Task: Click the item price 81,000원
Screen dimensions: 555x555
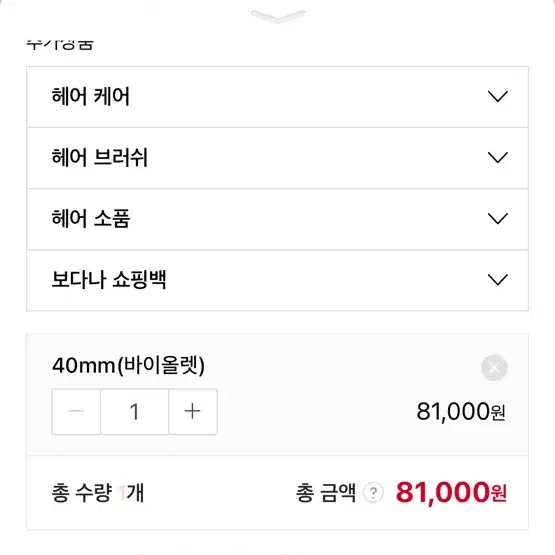Action: (x=461, y=412)
